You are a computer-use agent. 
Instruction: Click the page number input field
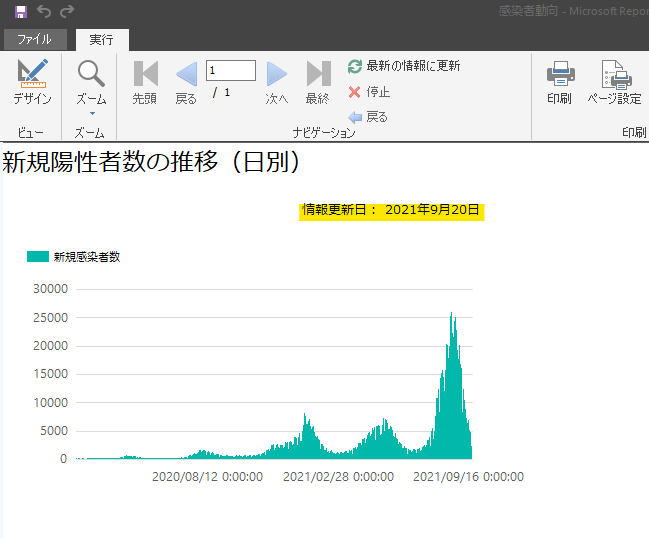230,70
